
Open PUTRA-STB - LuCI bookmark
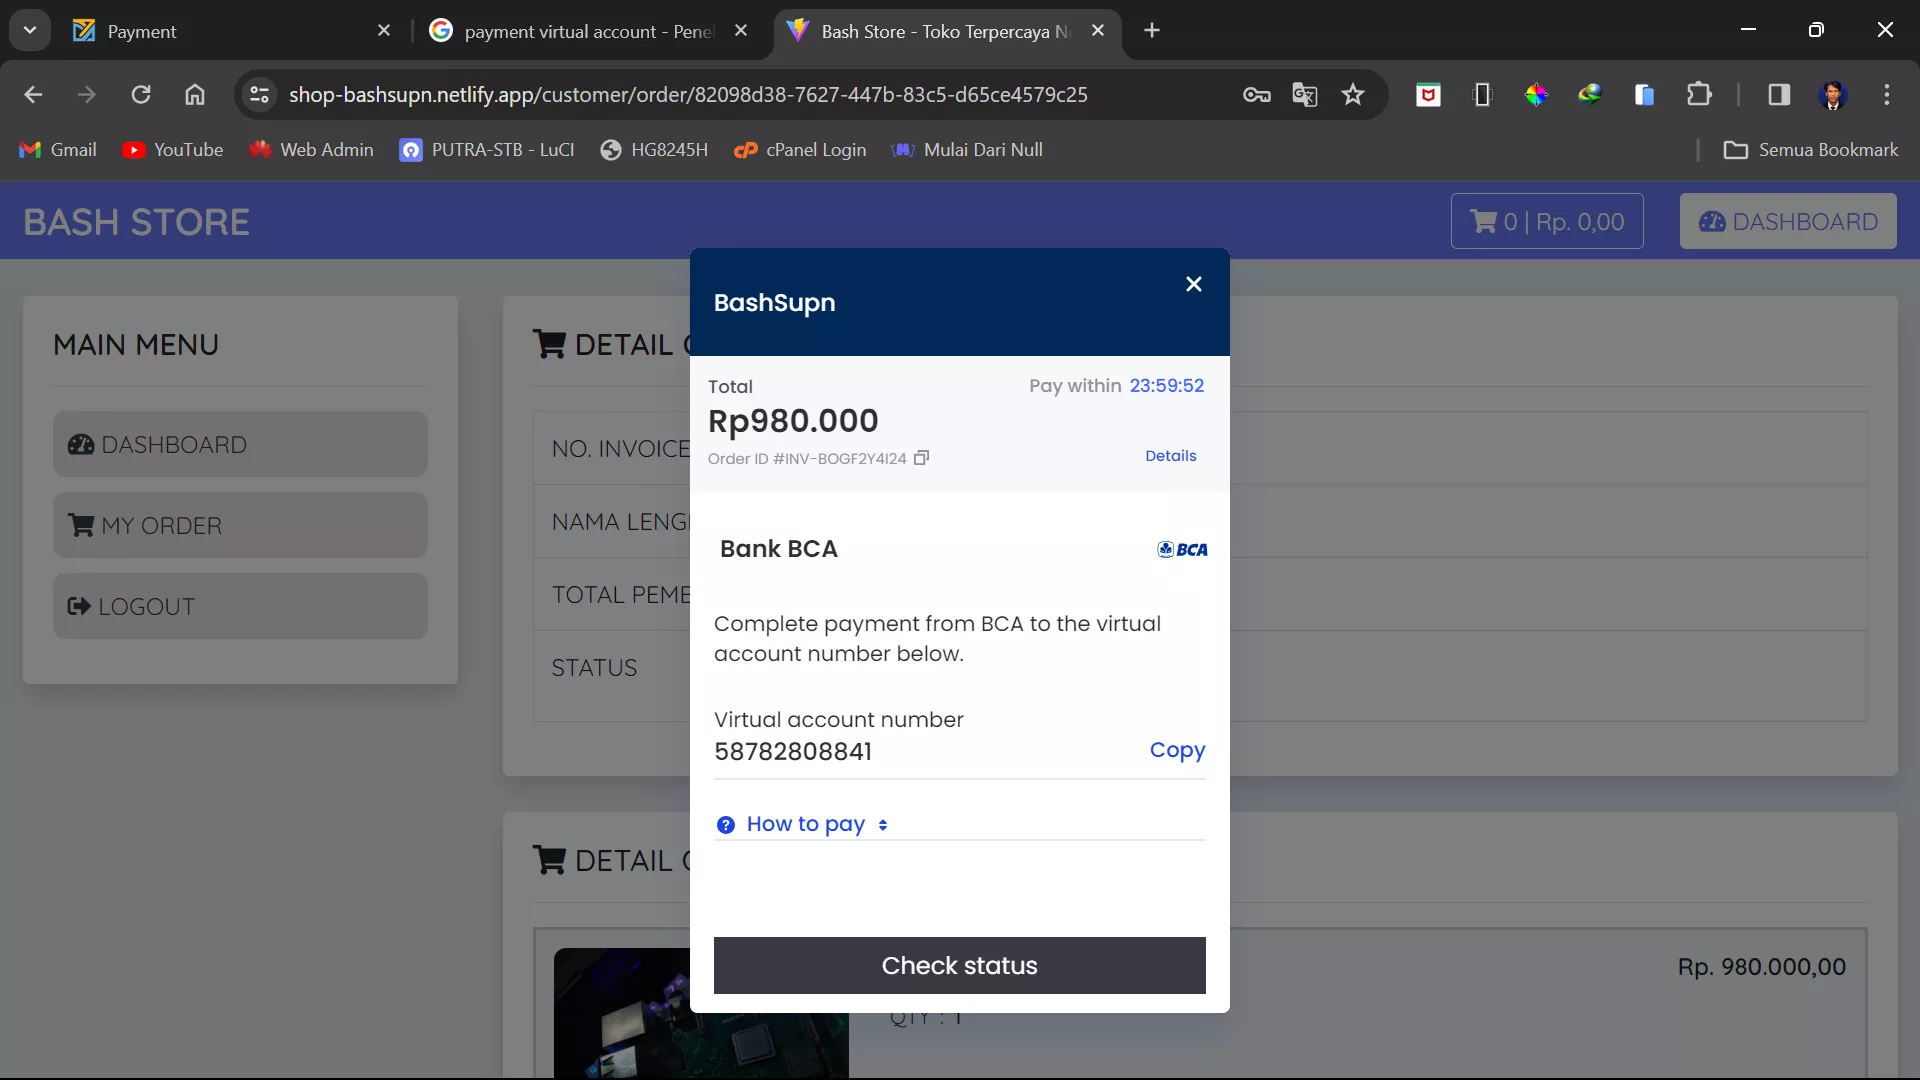(x=487, y=150)
